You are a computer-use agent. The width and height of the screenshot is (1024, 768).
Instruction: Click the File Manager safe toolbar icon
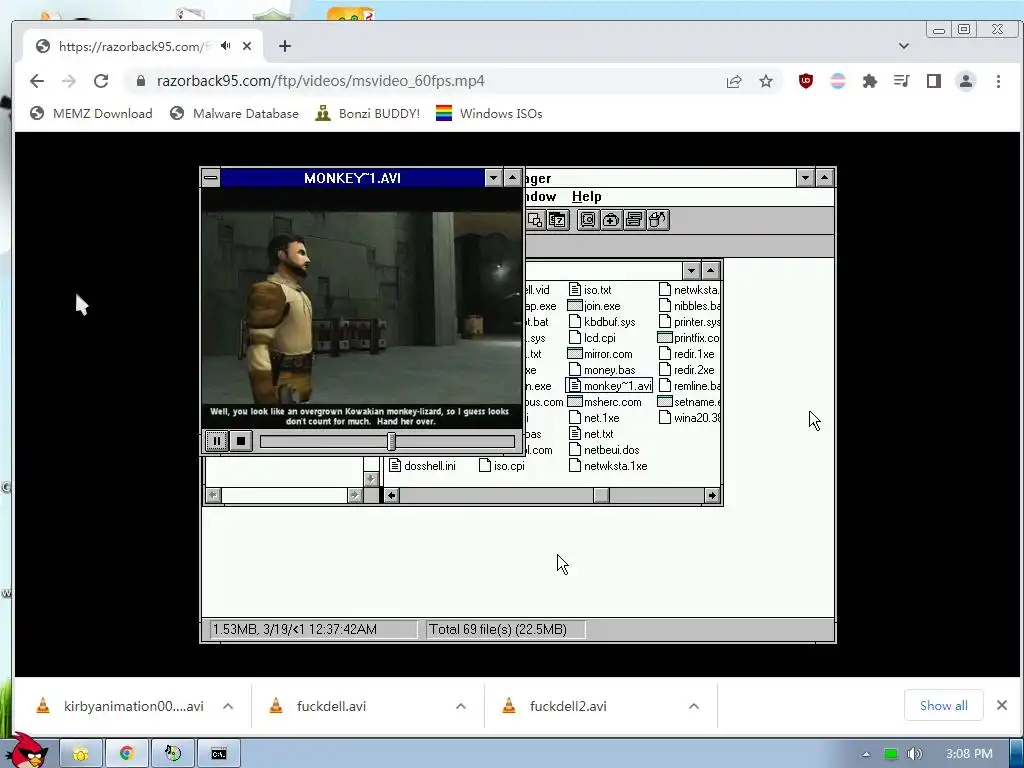pyautogui.click(x=588, y=220)
